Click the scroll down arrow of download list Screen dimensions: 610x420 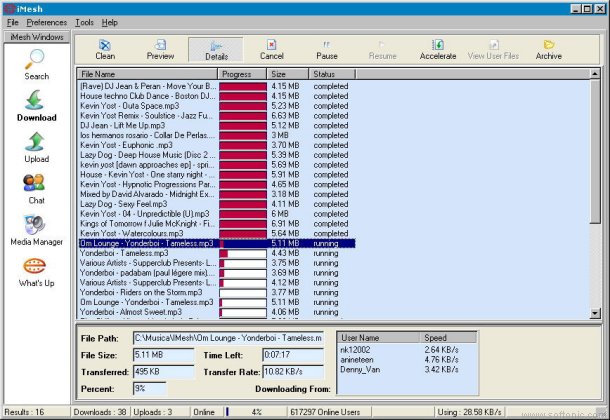(595, 313)
